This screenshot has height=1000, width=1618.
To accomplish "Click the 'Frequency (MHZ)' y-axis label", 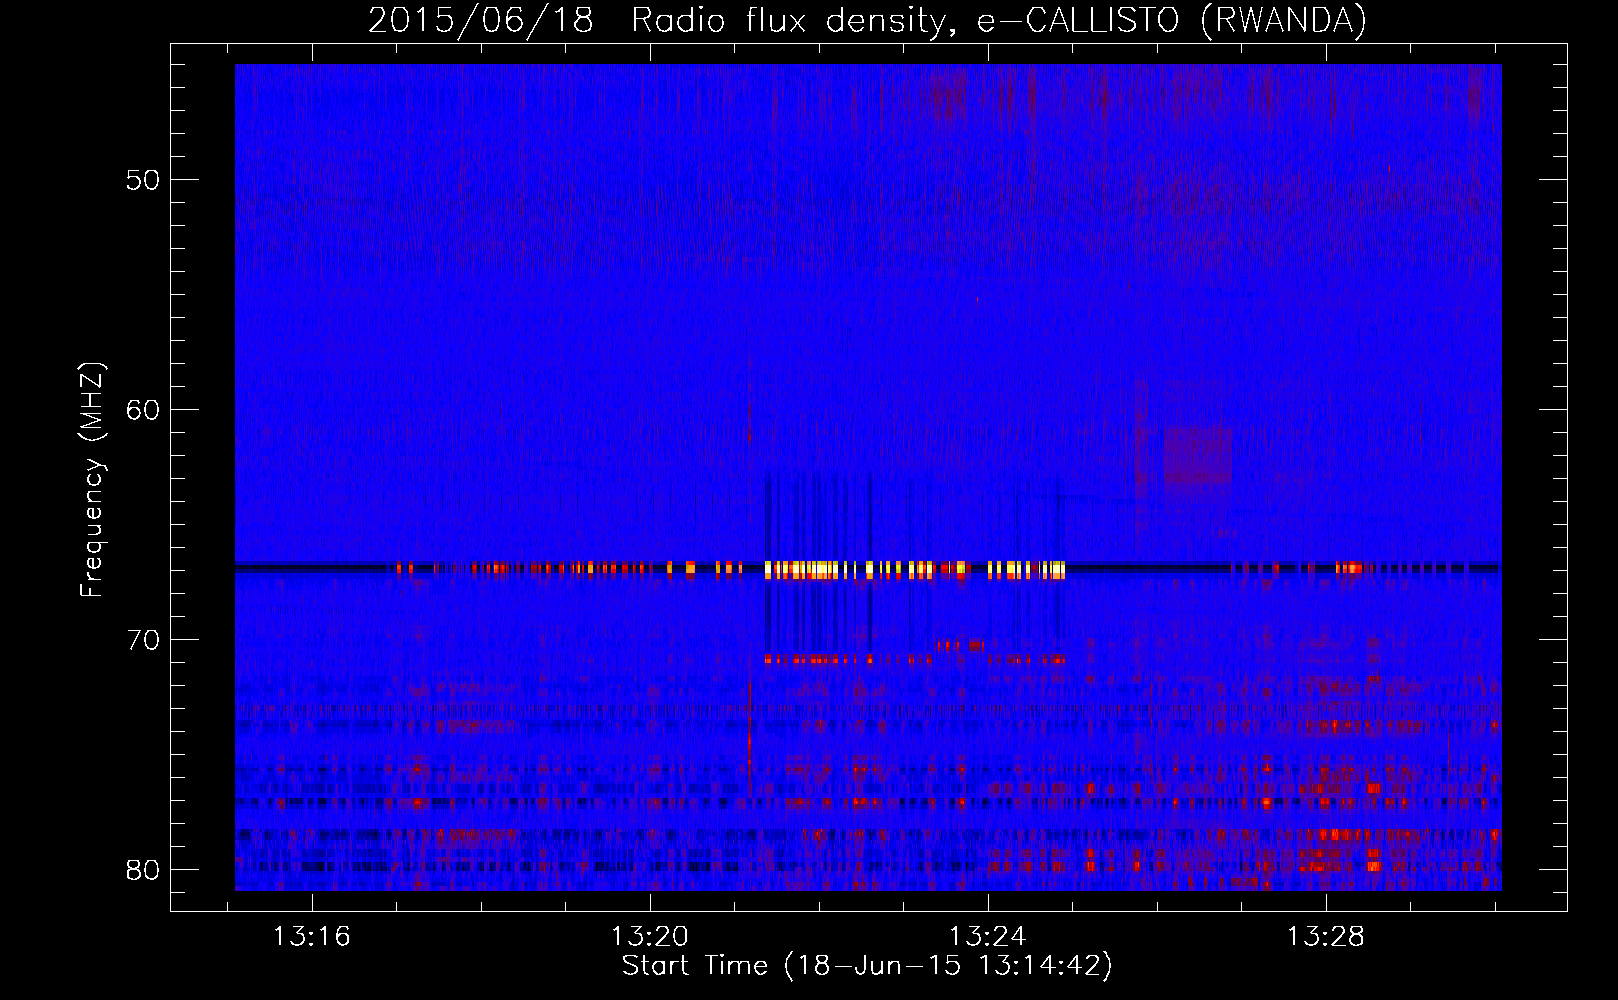I will (91, 480).
